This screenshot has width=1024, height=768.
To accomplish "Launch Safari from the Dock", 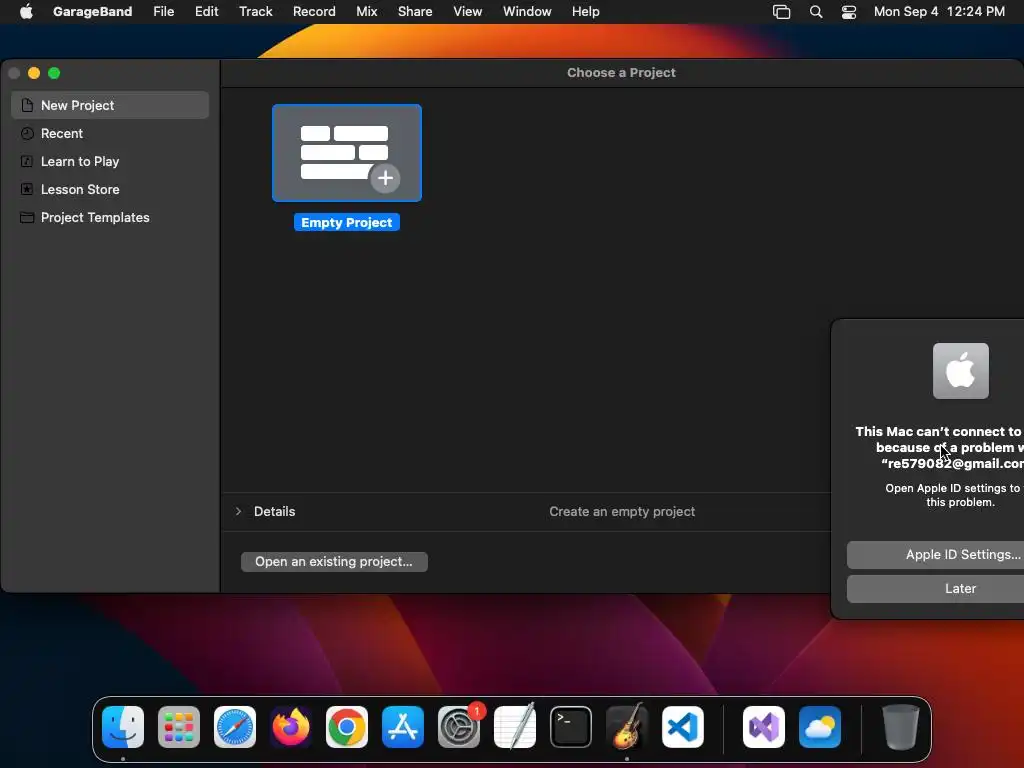I will (235, 727).
